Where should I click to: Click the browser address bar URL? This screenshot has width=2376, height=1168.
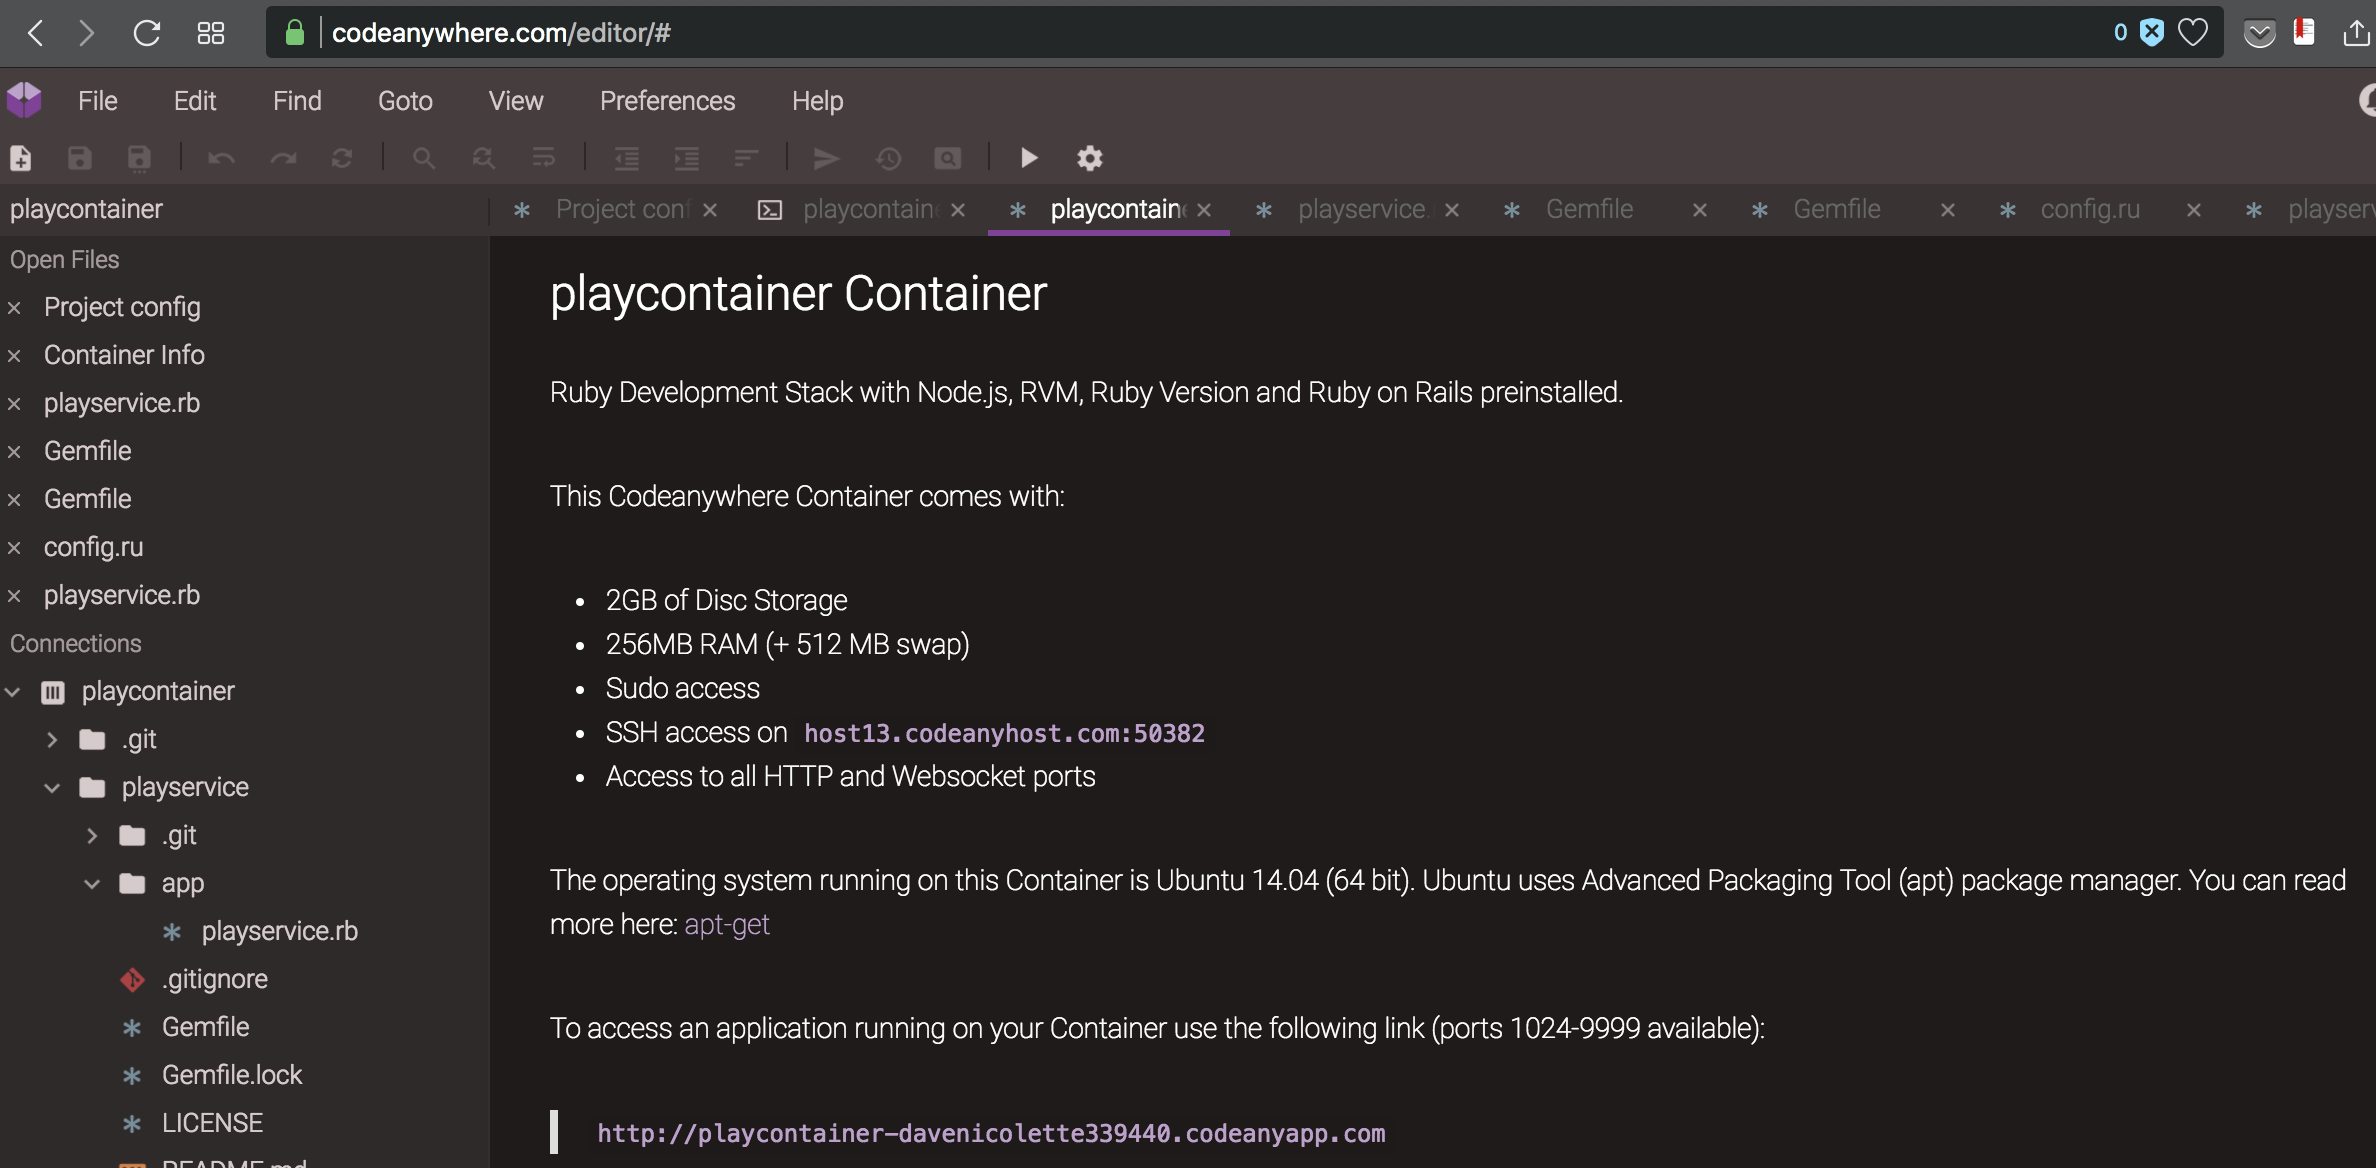pos(501,33)
